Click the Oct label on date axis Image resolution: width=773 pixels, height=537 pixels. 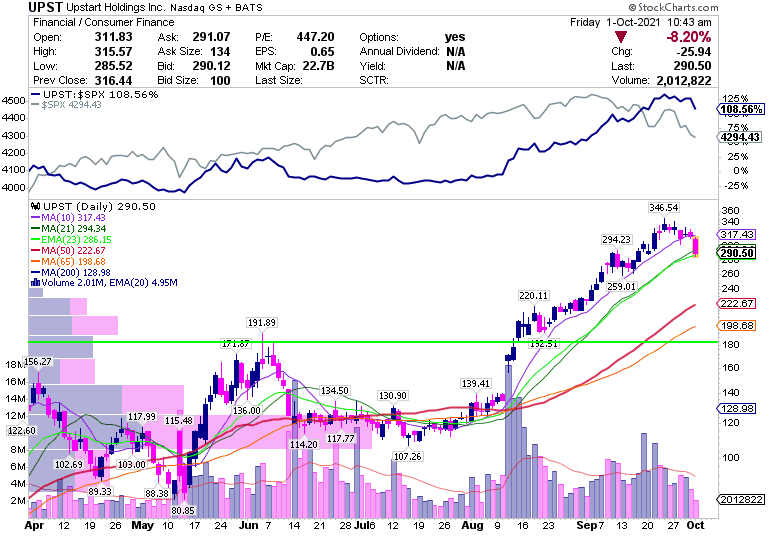coord(696,525)
